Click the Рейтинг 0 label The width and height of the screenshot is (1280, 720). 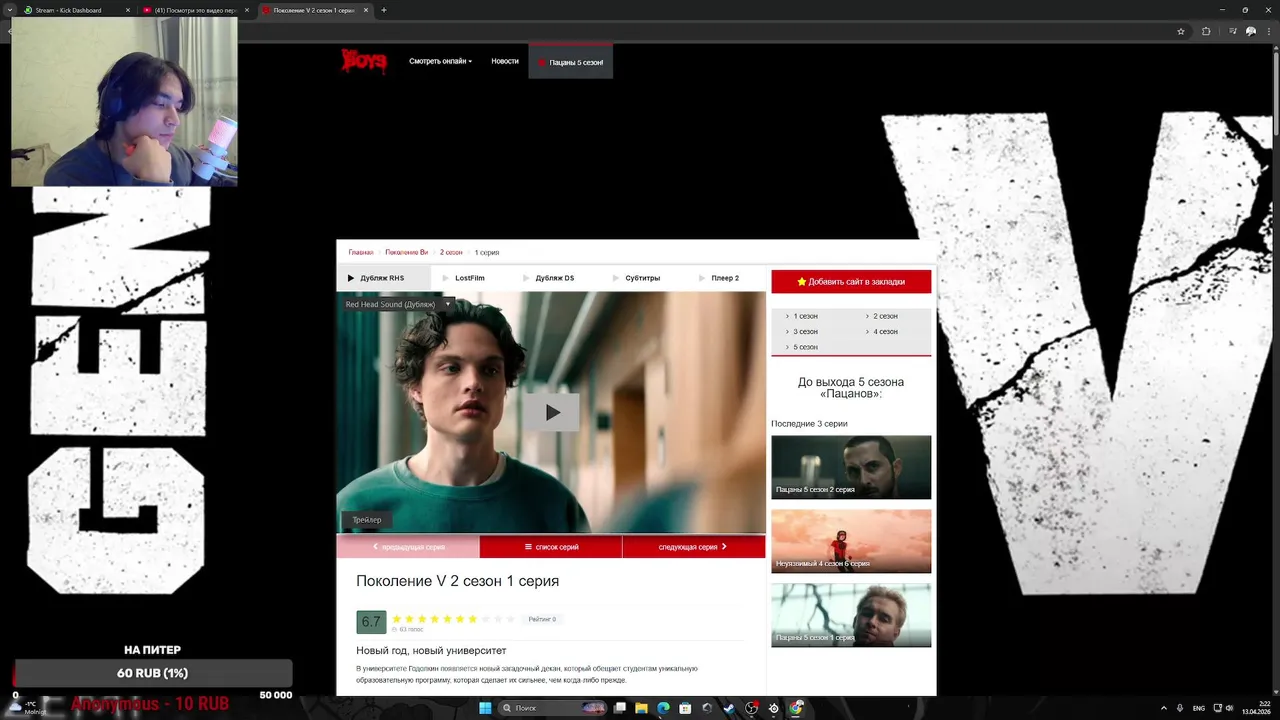click(541, 619)
